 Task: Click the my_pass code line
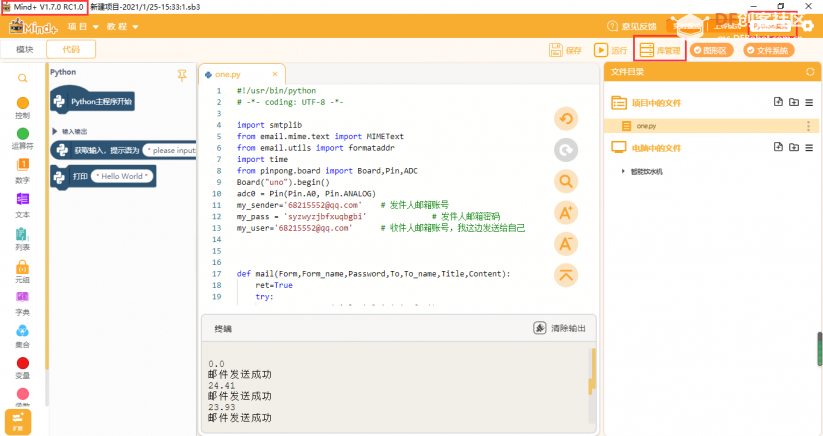click(368, 216)
